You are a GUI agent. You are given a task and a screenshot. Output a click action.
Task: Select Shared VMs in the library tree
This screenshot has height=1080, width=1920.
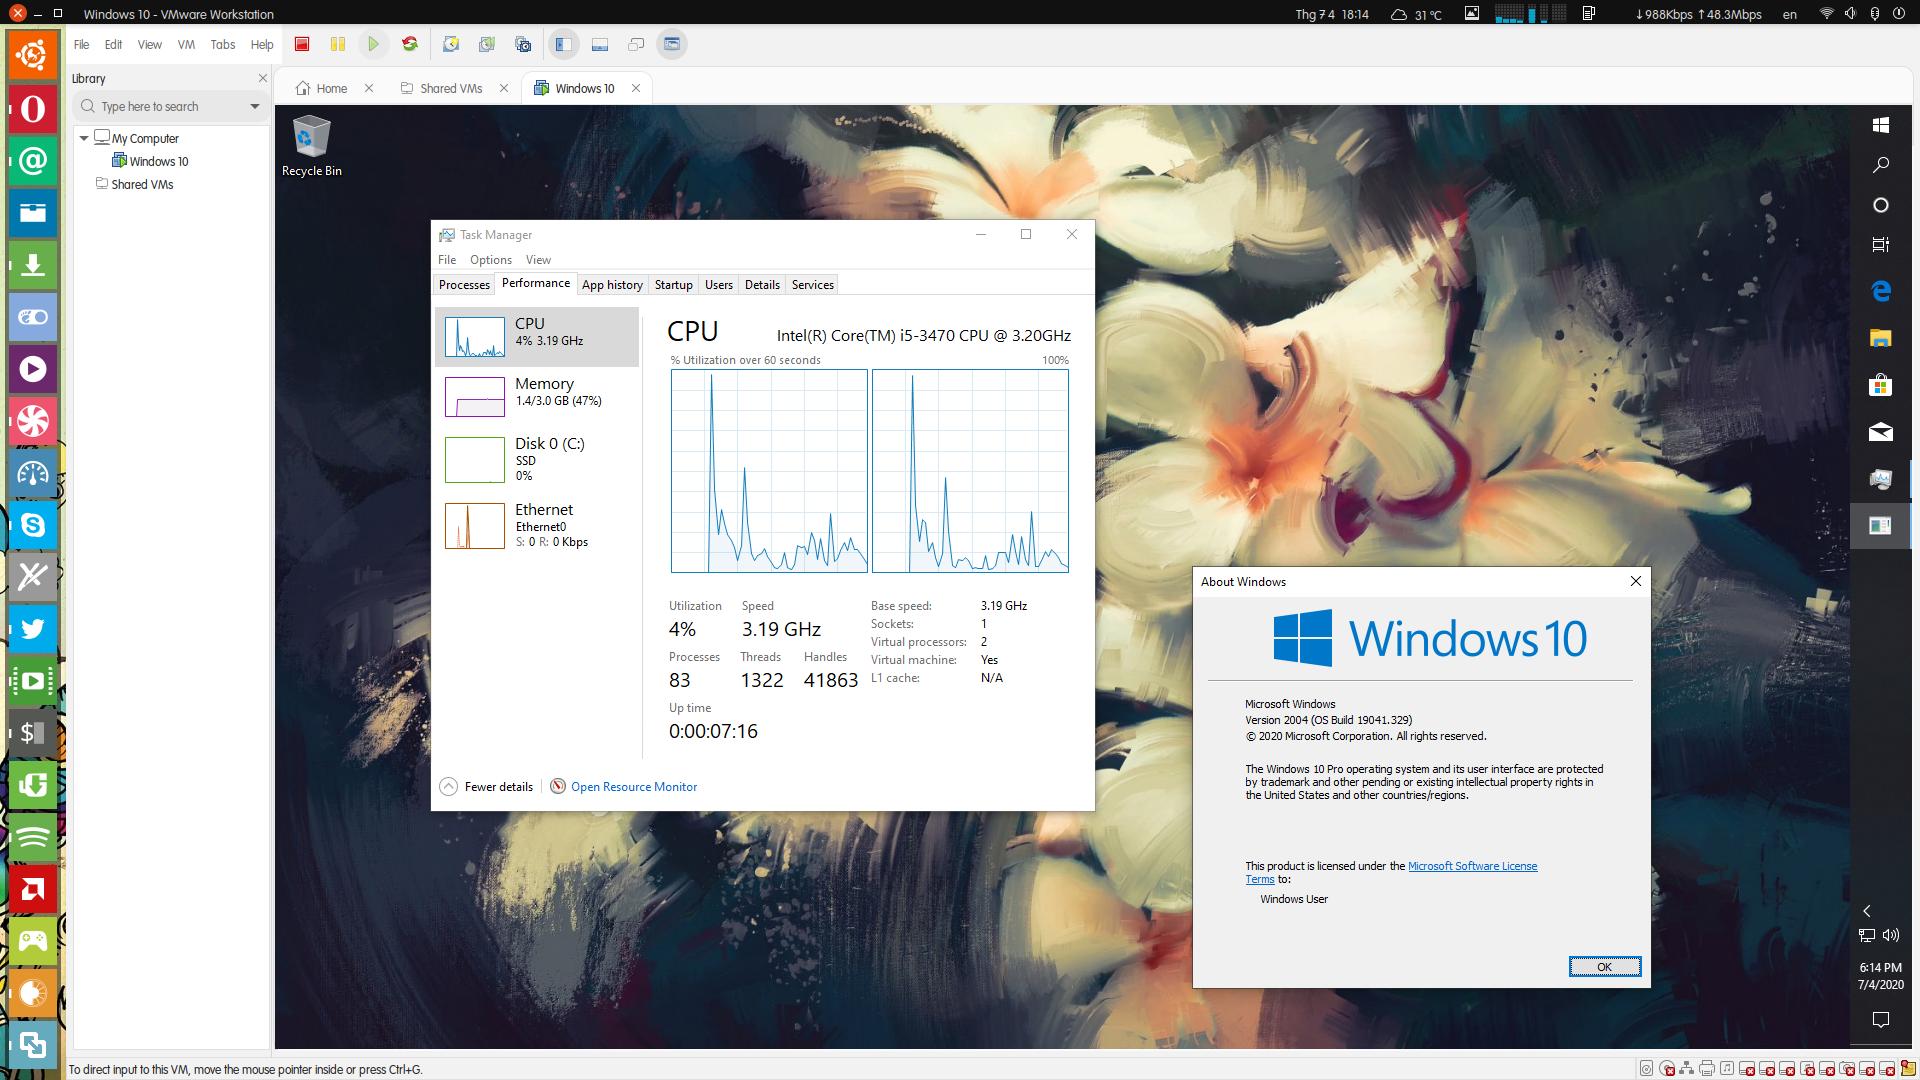[134, 184]
